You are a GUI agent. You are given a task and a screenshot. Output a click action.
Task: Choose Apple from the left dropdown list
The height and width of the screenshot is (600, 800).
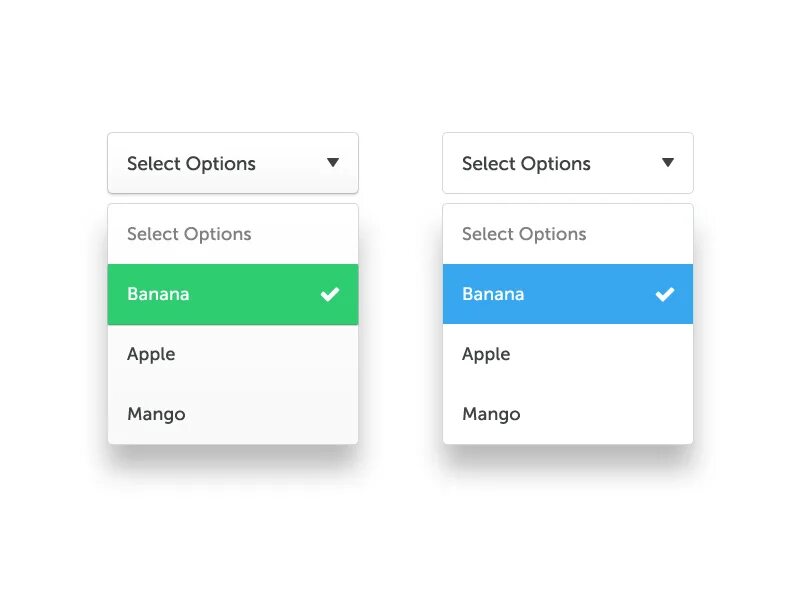click(x=151, y=354)
